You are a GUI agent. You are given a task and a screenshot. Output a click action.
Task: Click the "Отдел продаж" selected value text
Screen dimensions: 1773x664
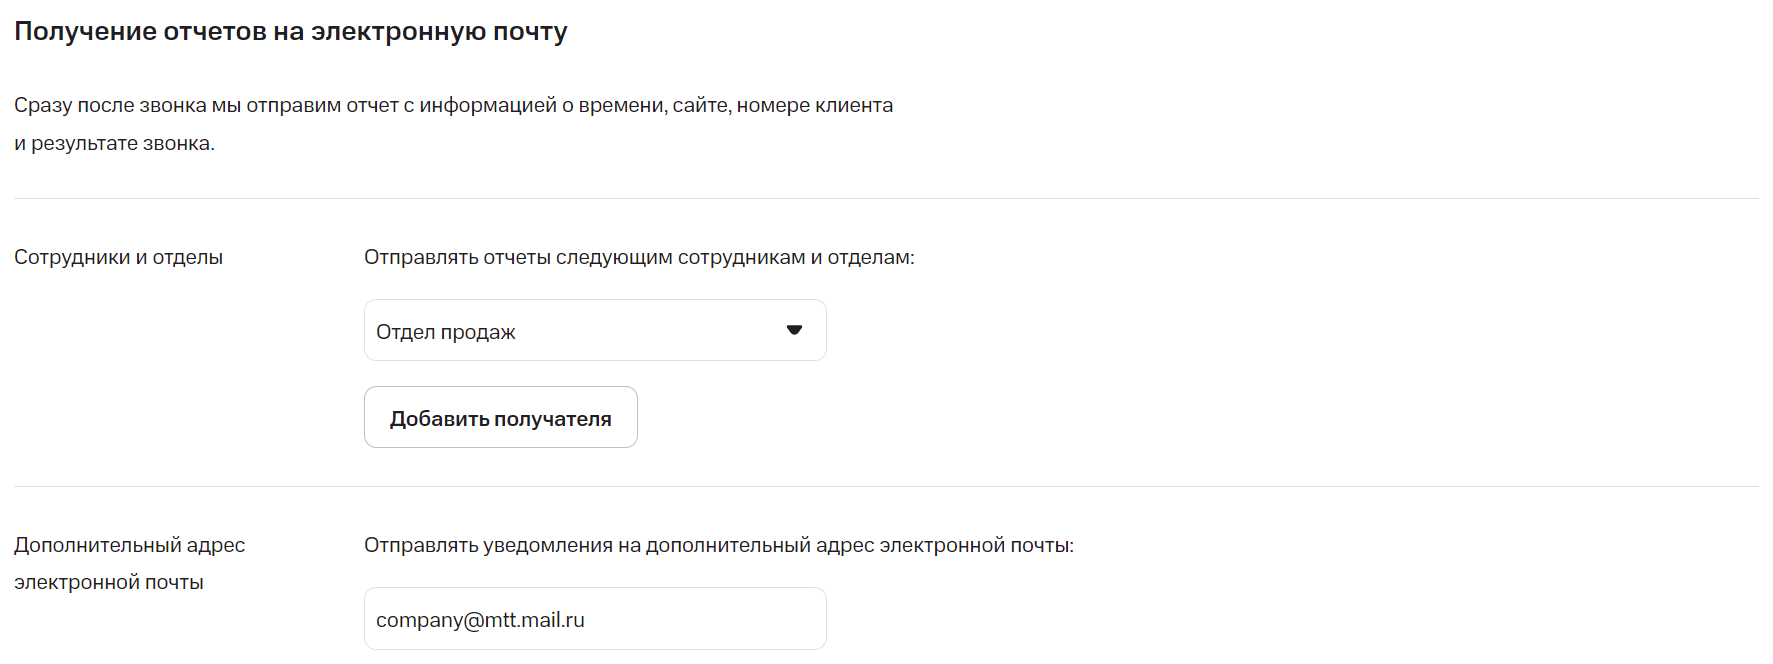pos(446,332)
